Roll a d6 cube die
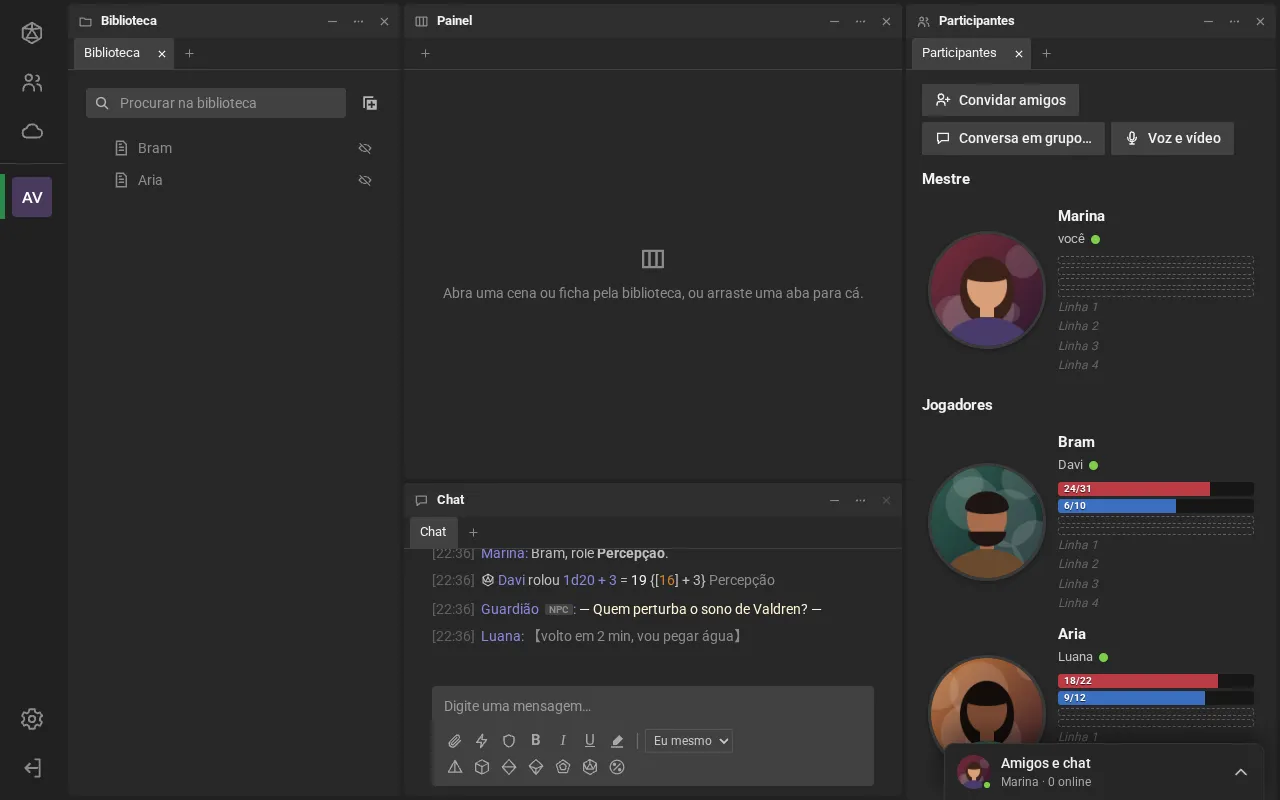The height and width of the screenshot is (800, 1280). click(x=482, y=767)
